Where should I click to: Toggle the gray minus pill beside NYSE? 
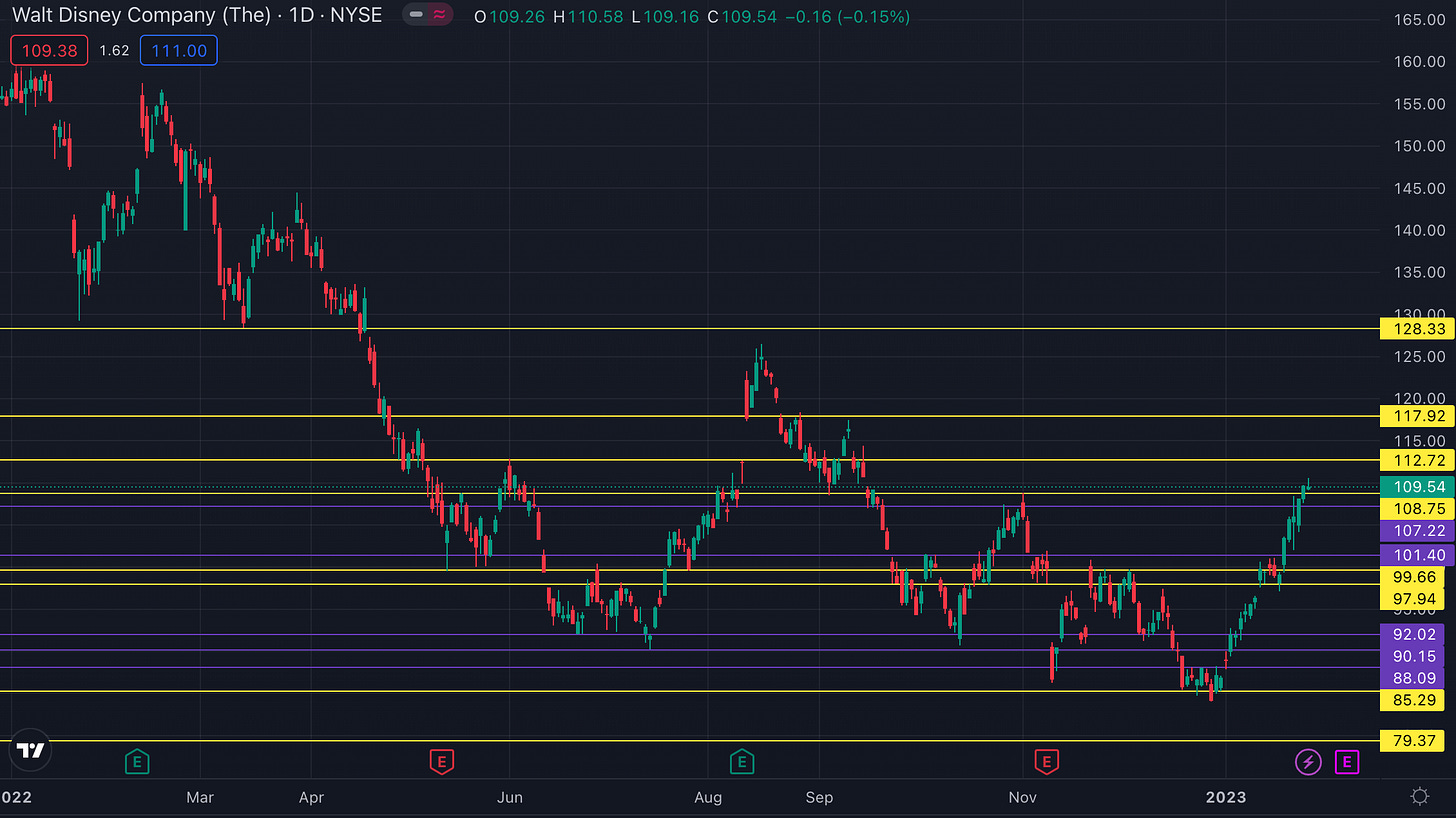415,15
